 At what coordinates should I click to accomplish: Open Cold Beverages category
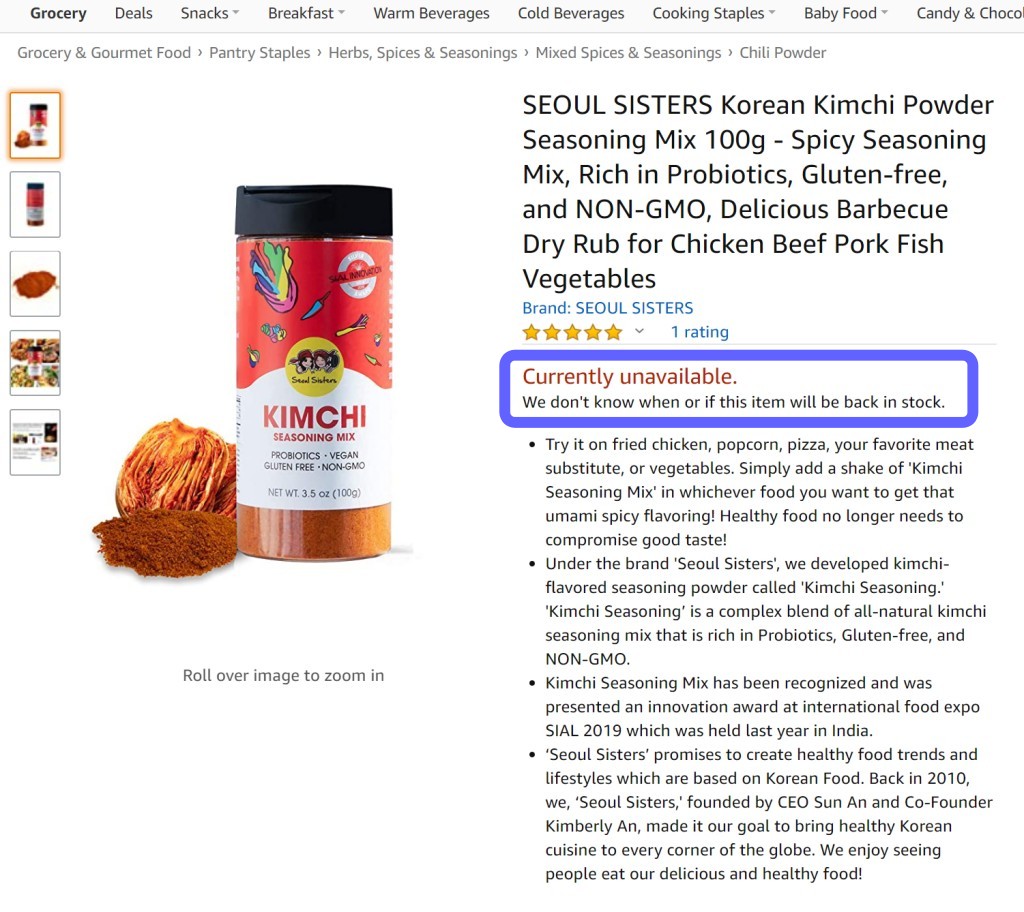(571, 13)
